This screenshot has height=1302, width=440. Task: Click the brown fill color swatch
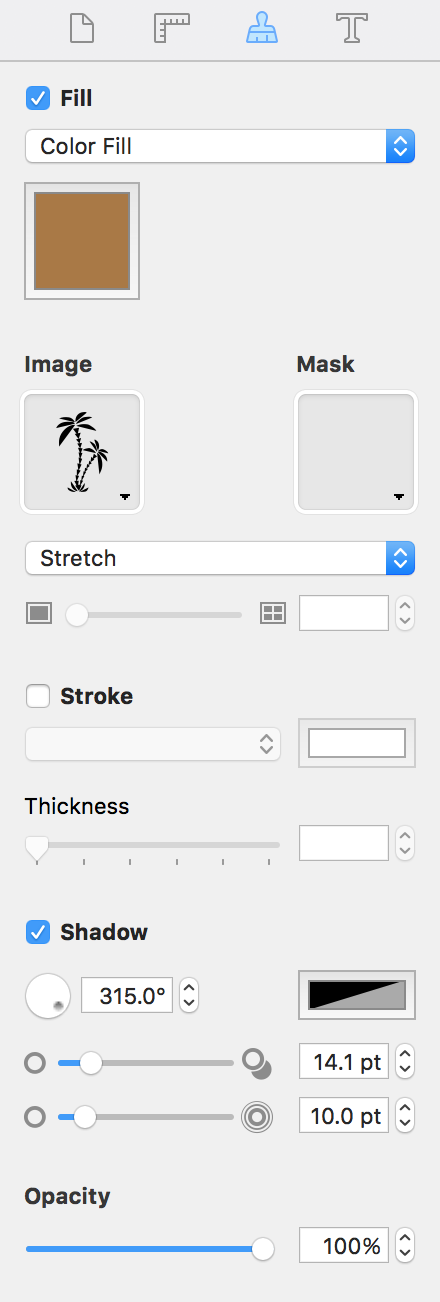pos(82,241)
